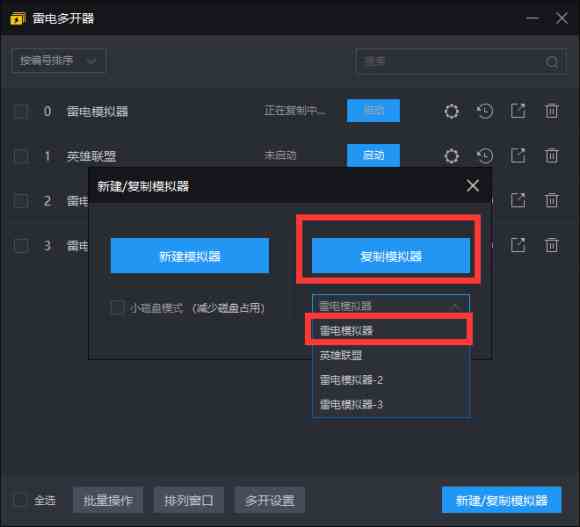This screenshot has width=580, height=527.
Task: Tick checkbox for emulator 0 雷电模拟器
Action: (21, 111)
